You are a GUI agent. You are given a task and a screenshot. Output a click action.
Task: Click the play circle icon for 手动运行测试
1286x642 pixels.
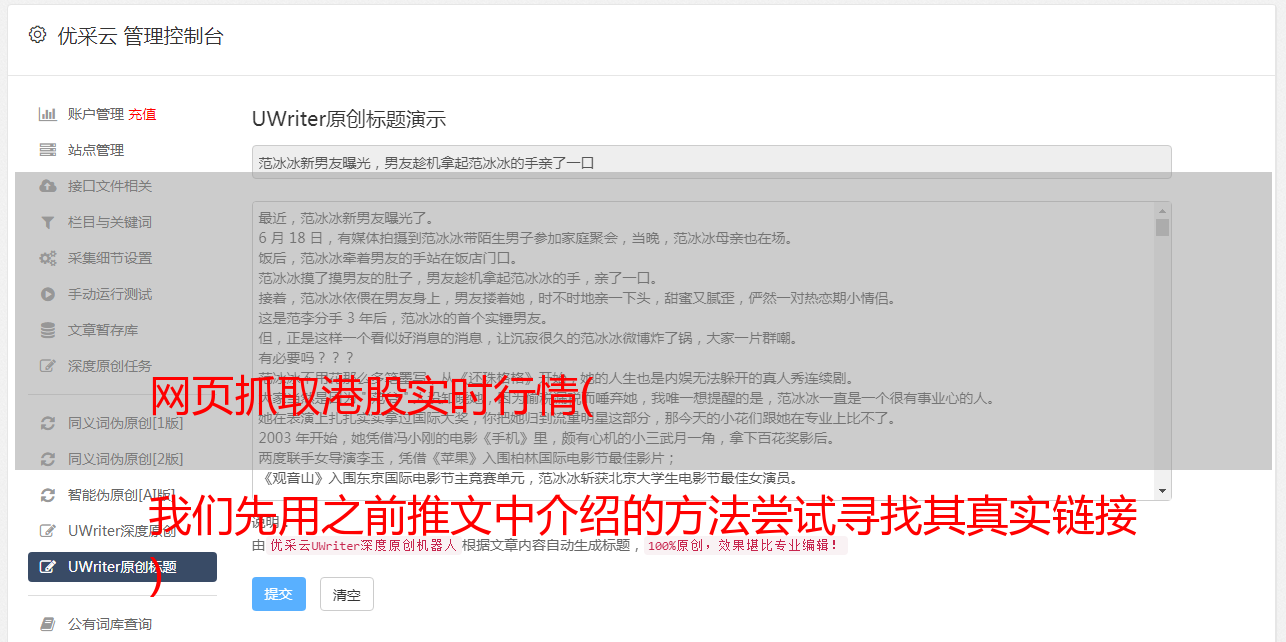(x=47, y=294)
